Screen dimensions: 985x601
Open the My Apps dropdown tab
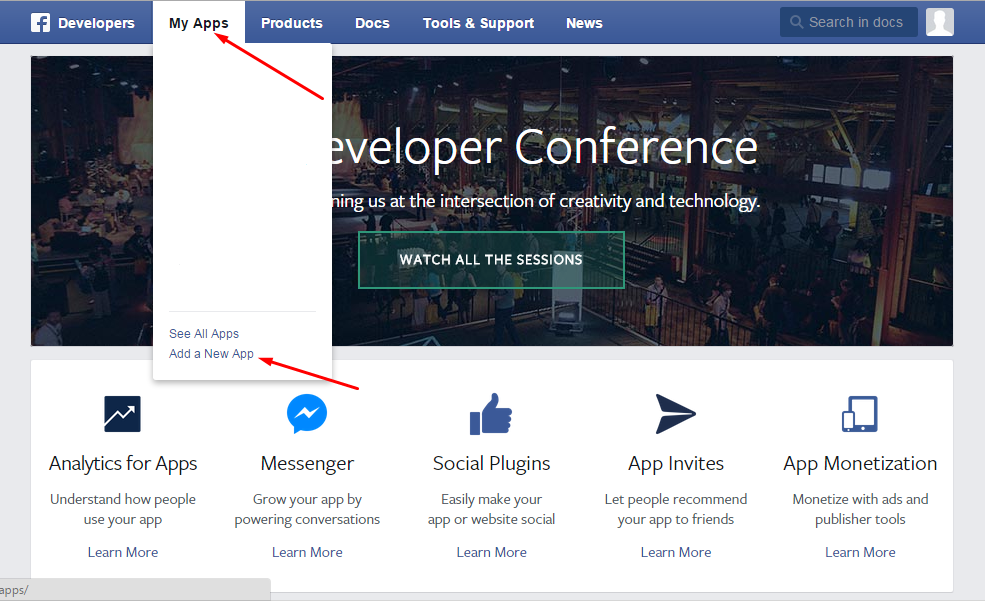tap(199, 23)
